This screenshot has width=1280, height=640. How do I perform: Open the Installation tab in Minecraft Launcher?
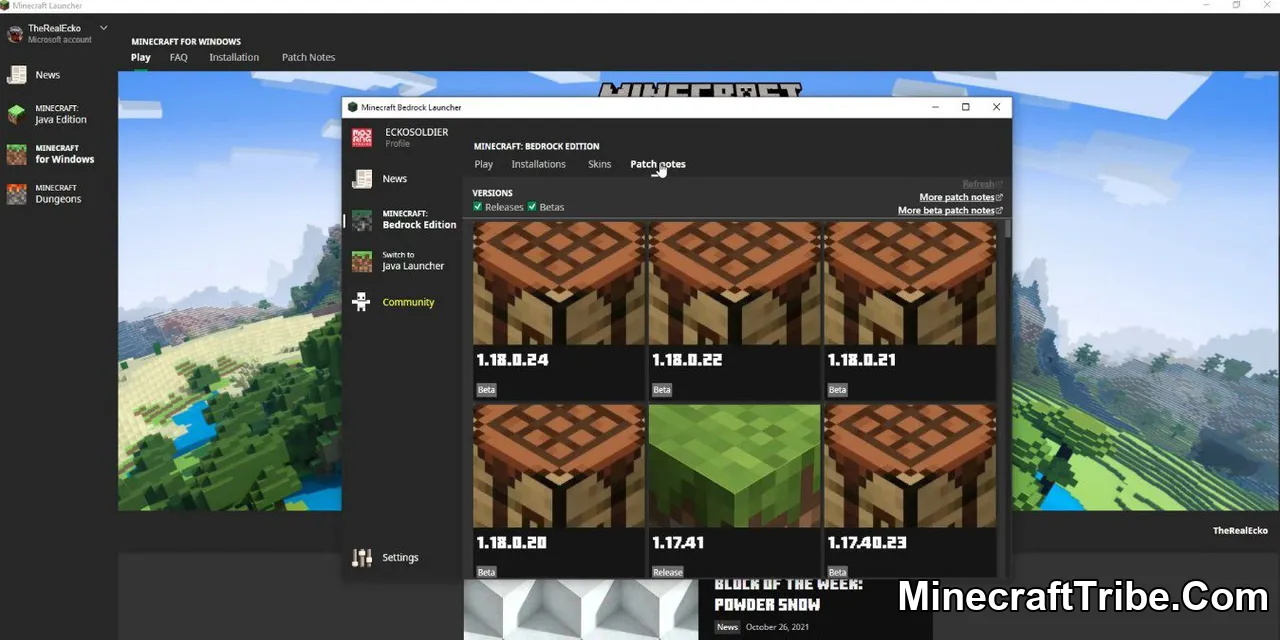(x=234, y=57)
